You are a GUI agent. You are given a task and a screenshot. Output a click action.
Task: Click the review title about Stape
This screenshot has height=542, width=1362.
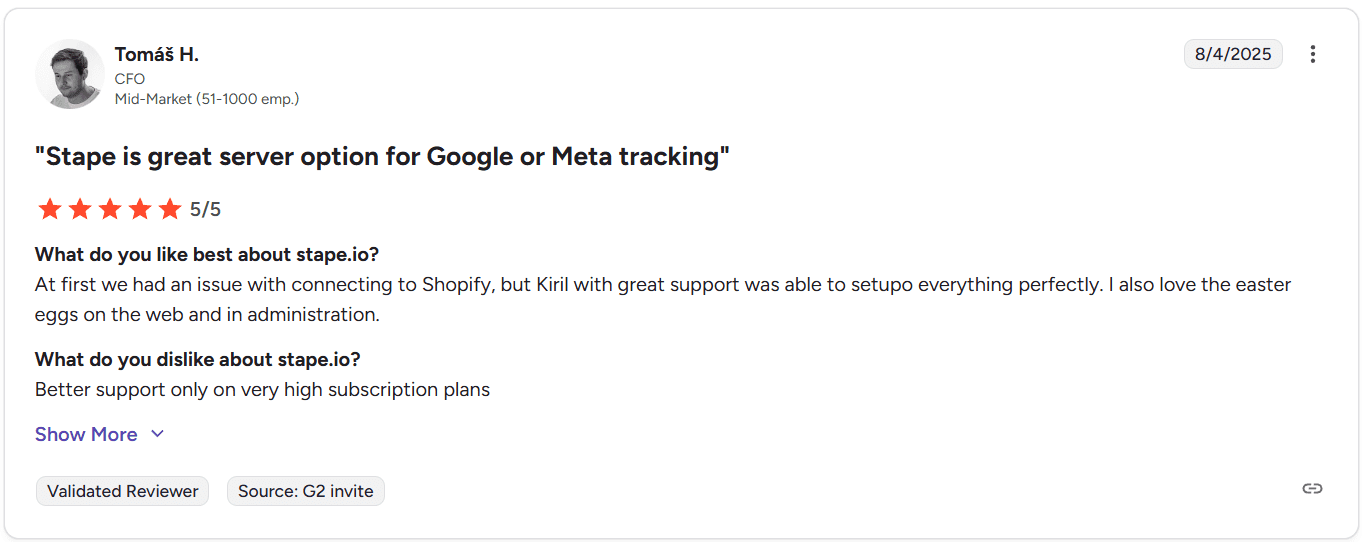[x=382, y=157]
